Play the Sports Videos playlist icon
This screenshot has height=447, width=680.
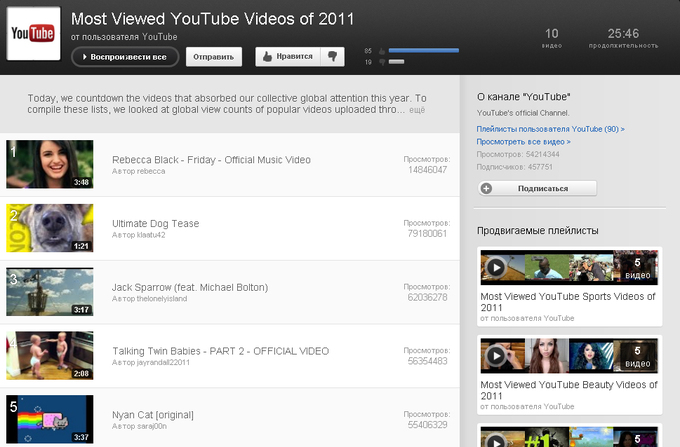(x=496, y=267)
